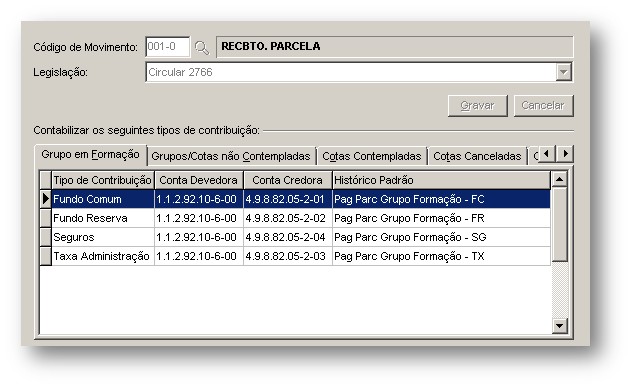The image size is (632, 388).
Task: Click the row selector for Taxa Administração
Action: [46, 256]
